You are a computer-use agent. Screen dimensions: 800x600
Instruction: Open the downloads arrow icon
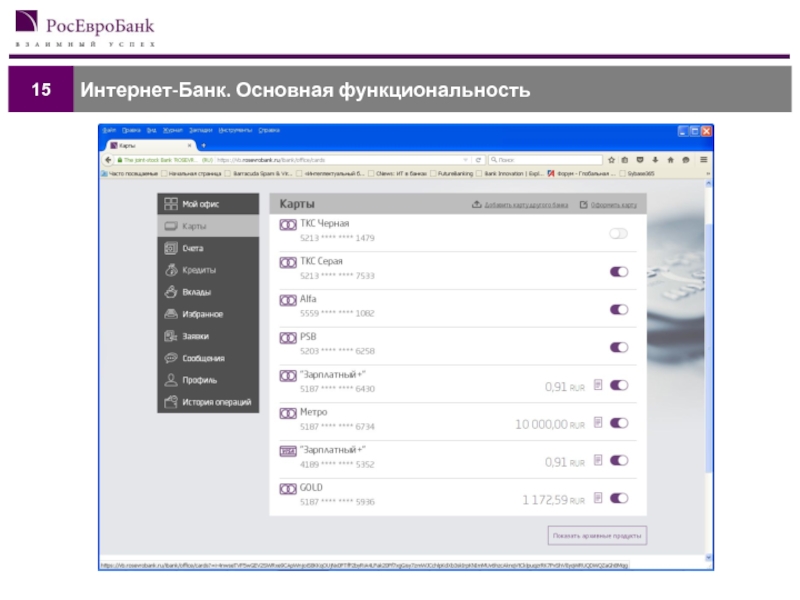(x=655, y=160)
